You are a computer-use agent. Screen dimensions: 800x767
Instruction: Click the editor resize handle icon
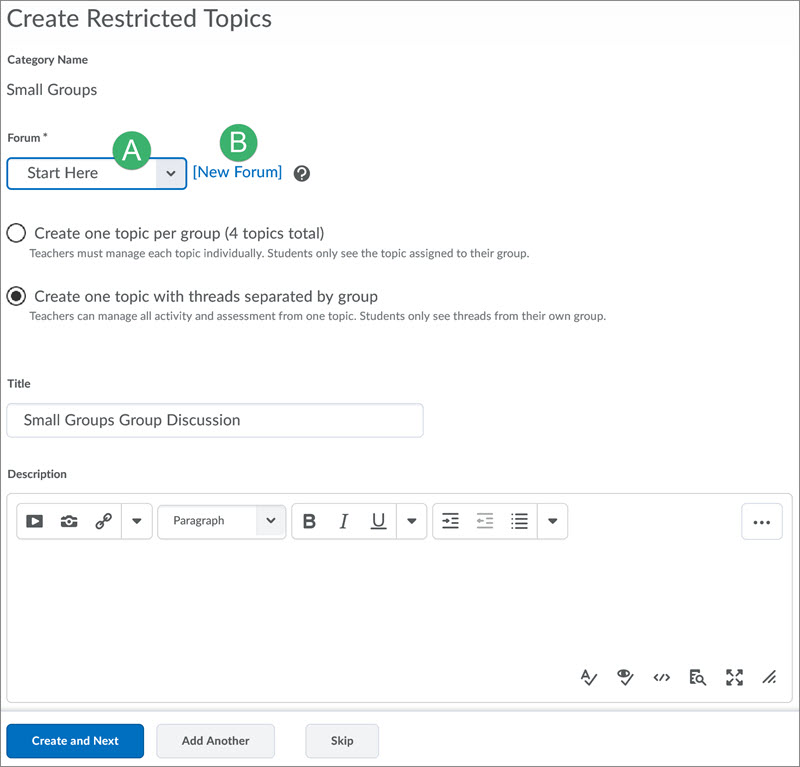tap(770, 678)
